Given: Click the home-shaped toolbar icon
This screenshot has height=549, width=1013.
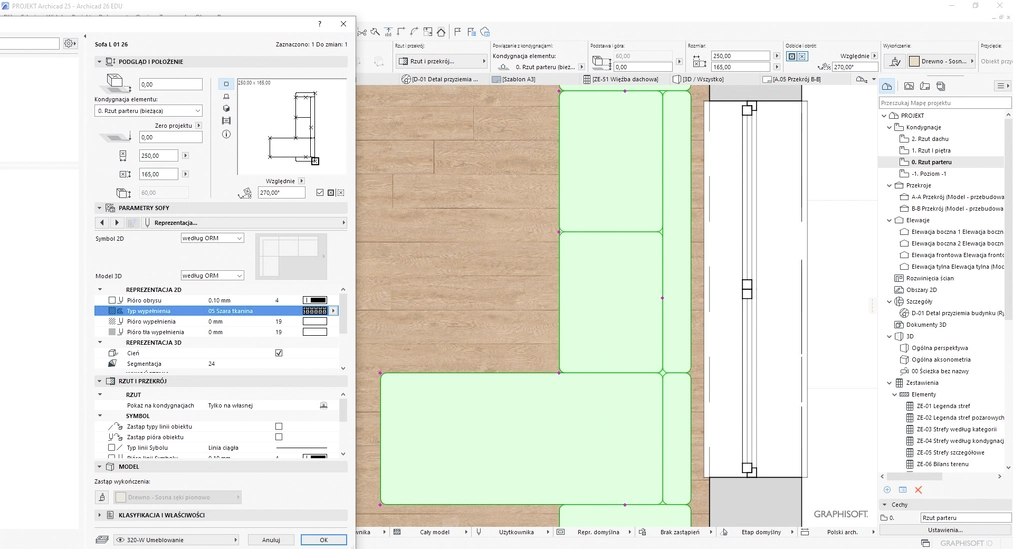Looking at the screenshot, I should (441, 32).
